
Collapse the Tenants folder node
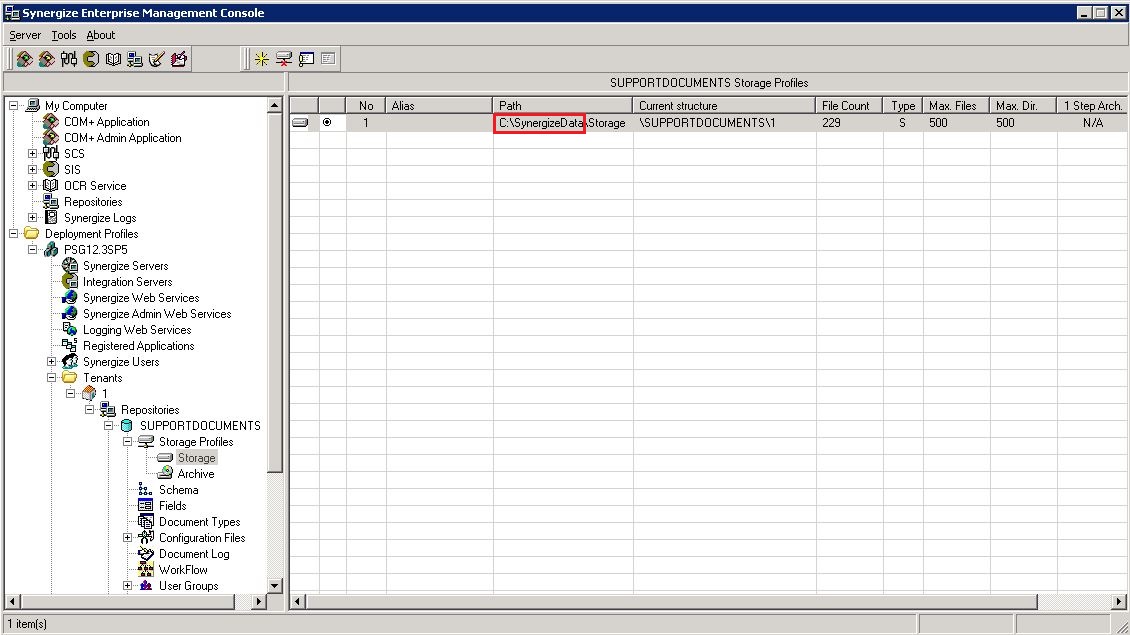(x=52, y=378)
